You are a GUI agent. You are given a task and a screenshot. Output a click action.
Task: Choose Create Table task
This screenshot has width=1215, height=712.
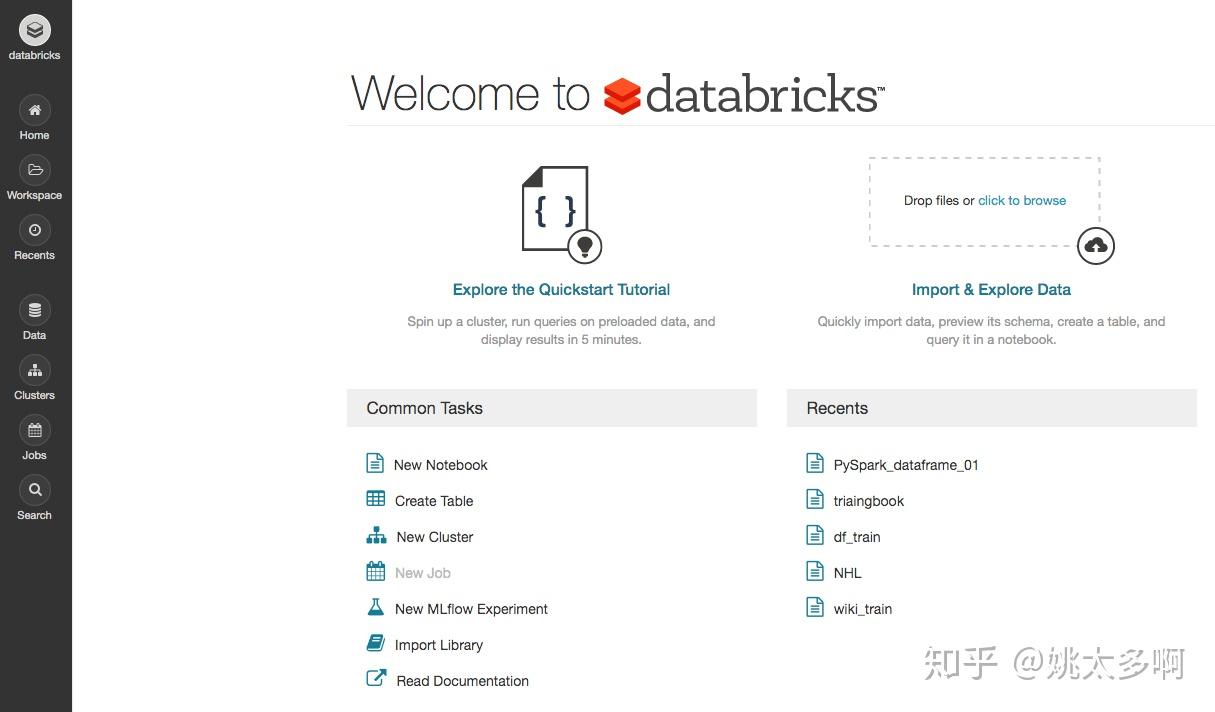(x=433, y=501)
